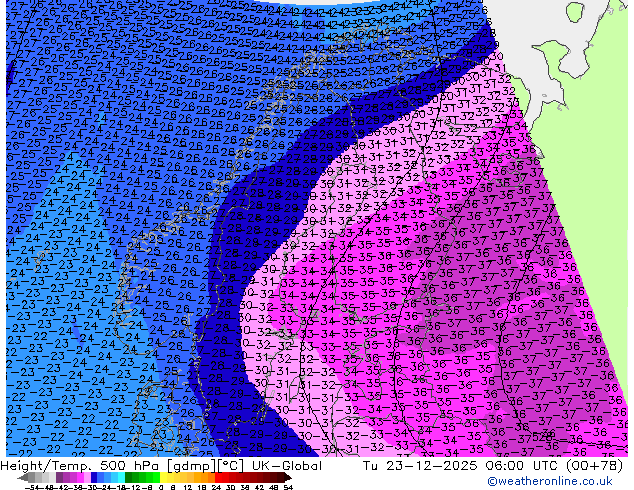Image resolution: width=634 pixels, height=490 pixels.
Task: Click the 54 value on the legend
Action: tap(287, 488)
